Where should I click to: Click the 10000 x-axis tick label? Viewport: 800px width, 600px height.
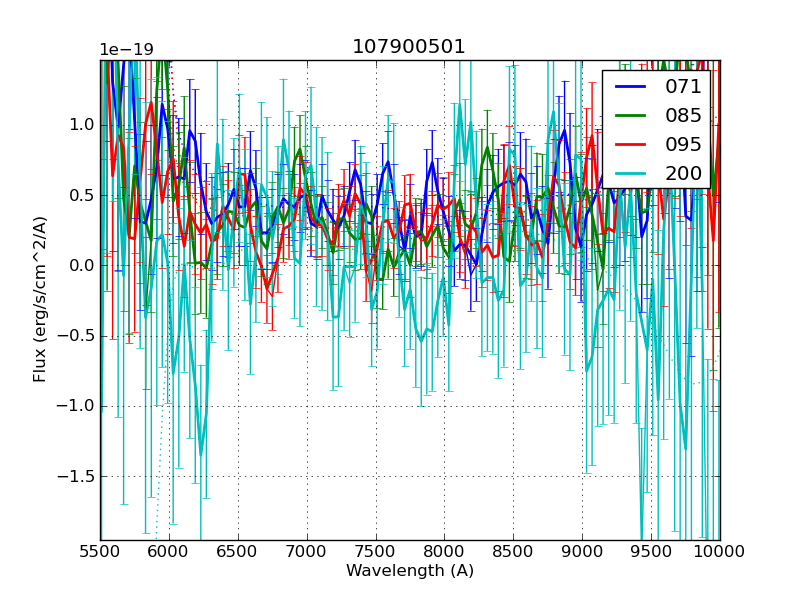point(720,551)
